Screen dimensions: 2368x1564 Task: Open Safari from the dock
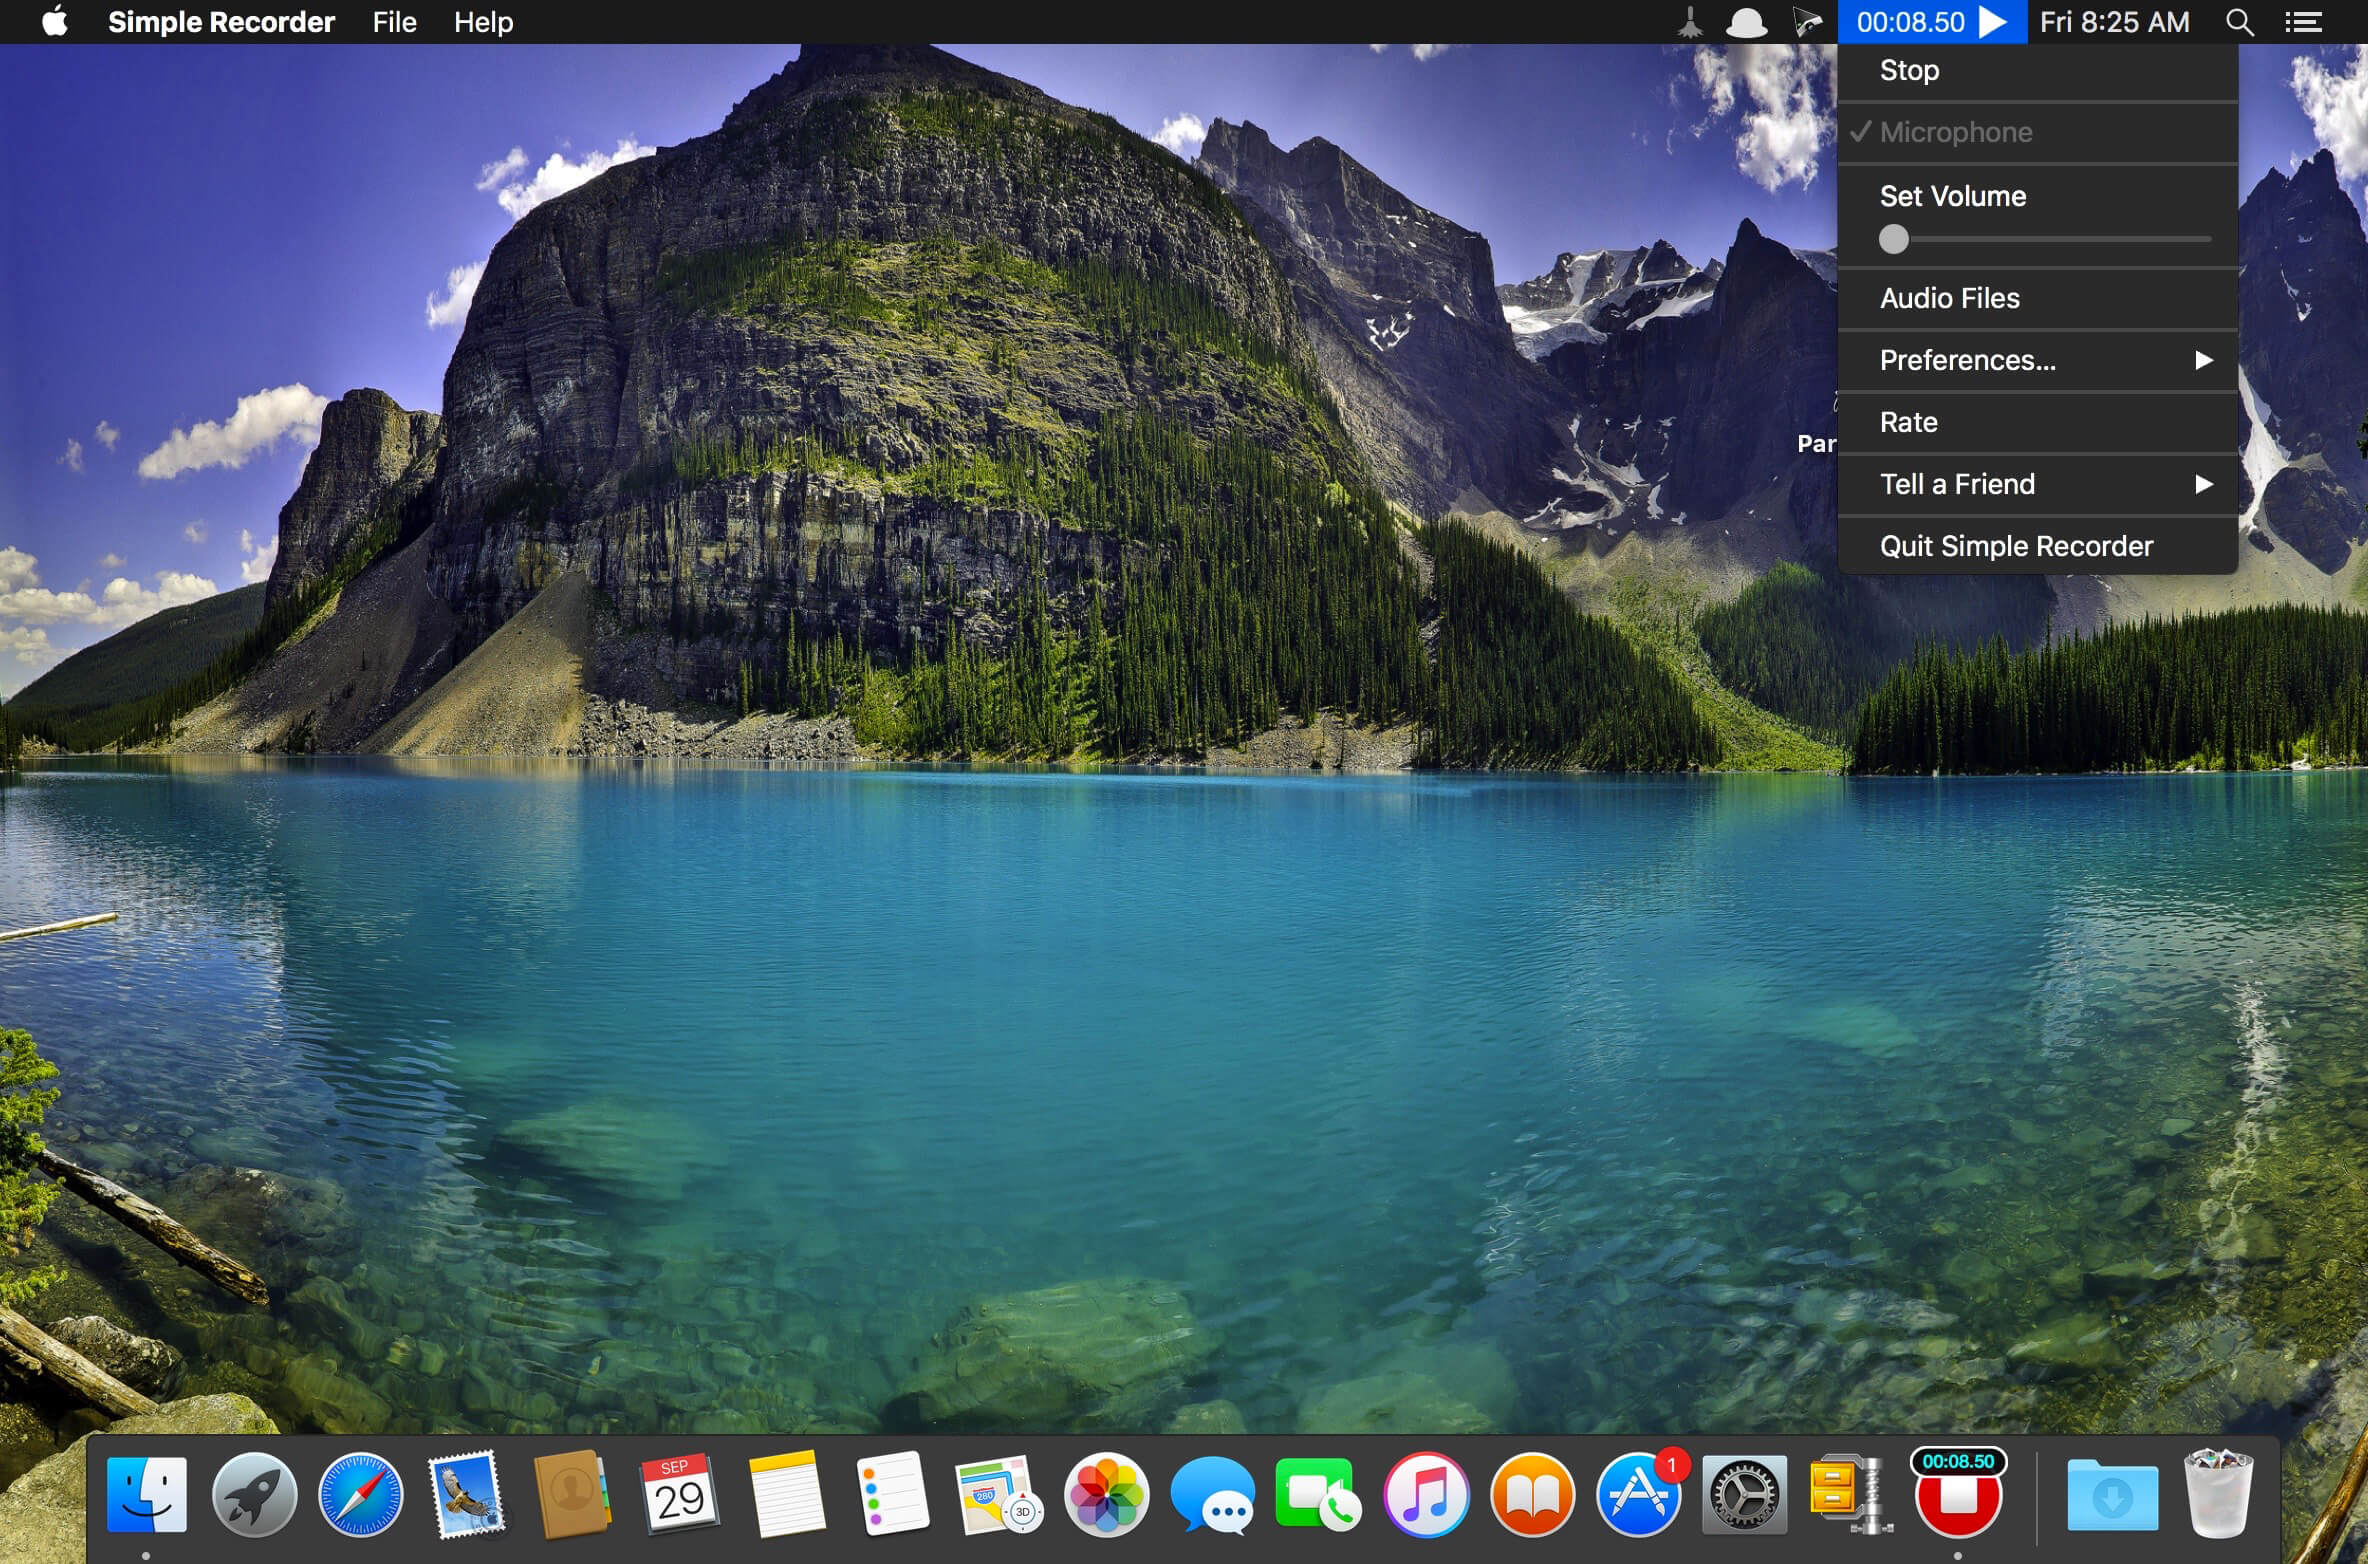(x=360, y=1495)
